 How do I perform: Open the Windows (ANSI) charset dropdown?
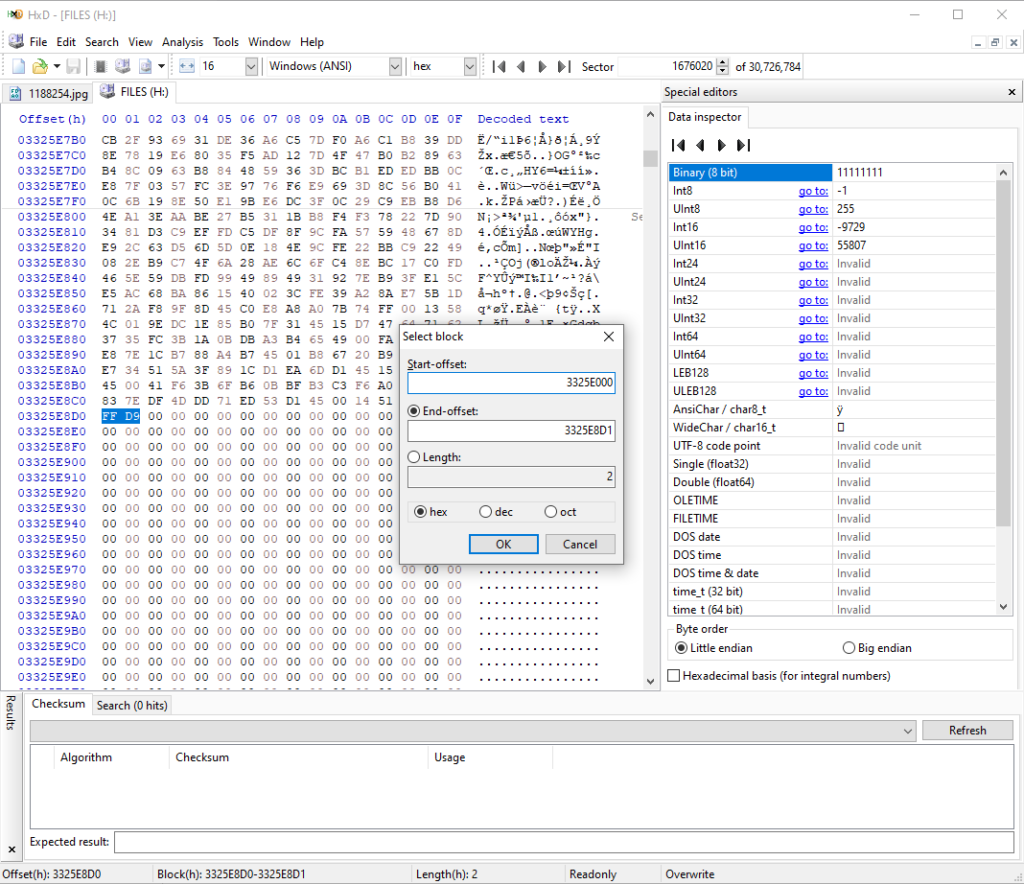pos(395,67)
